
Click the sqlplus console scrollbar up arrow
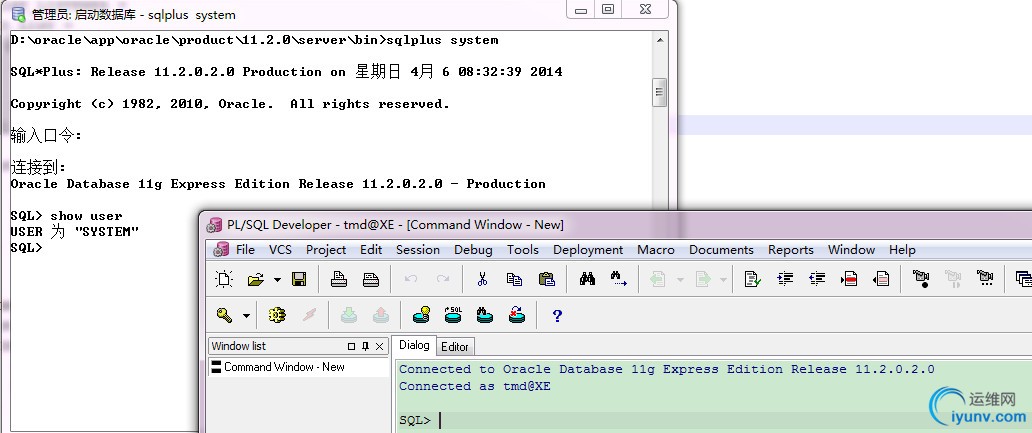(659, 40)
